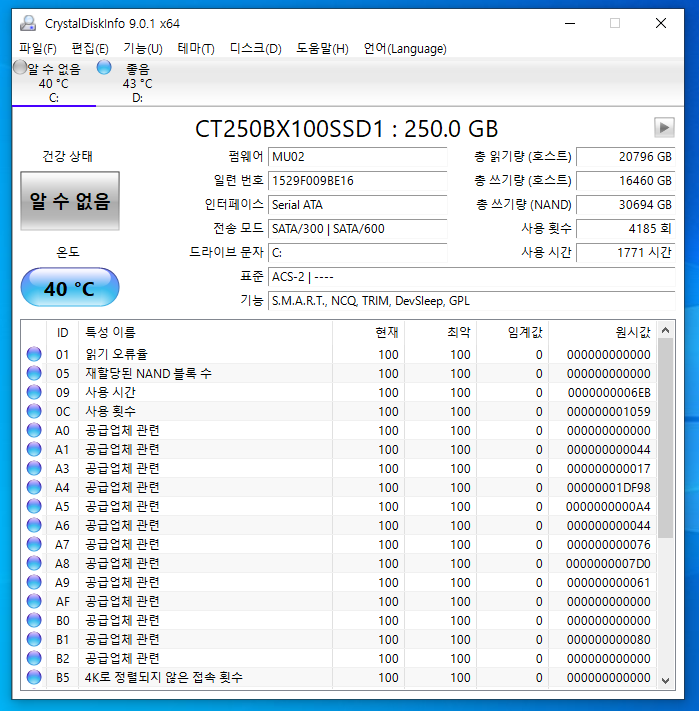Open the 편집(E) menu
Viewport: 699px width, 711px height.
[x=90, y=49]
